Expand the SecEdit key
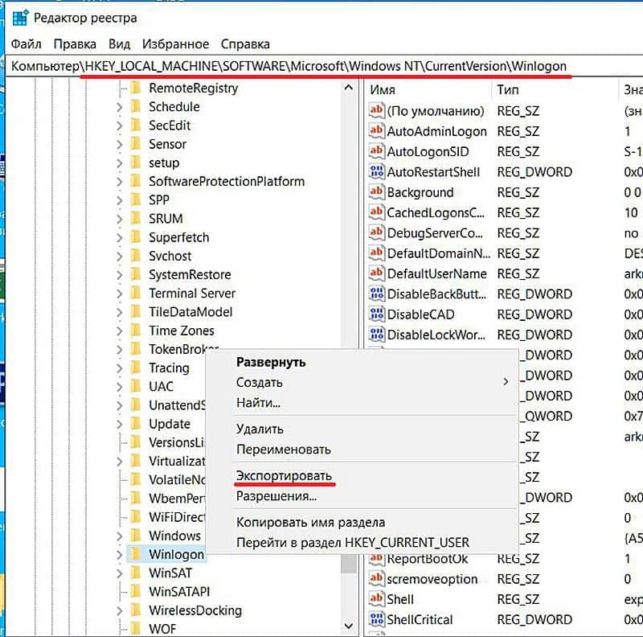 click(119, 126)
